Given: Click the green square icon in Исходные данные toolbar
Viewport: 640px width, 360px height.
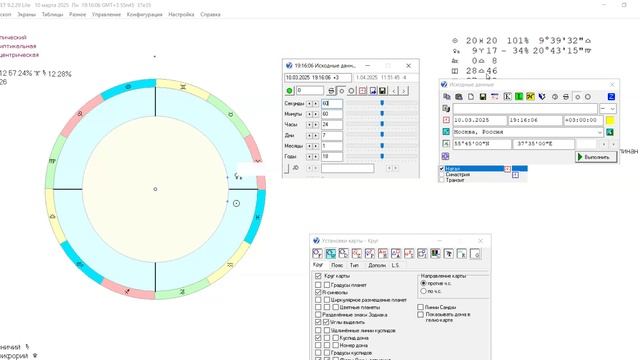Looking at the screenshot, I should tap(519, 97).
